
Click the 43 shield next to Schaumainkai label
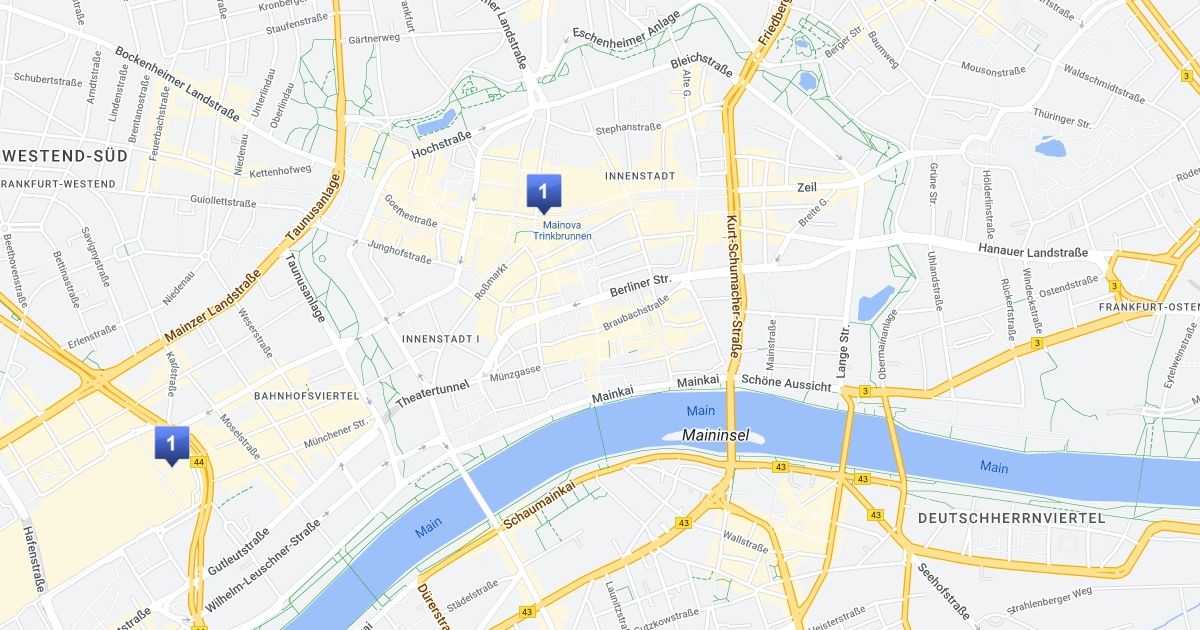(x=684, y=523)
